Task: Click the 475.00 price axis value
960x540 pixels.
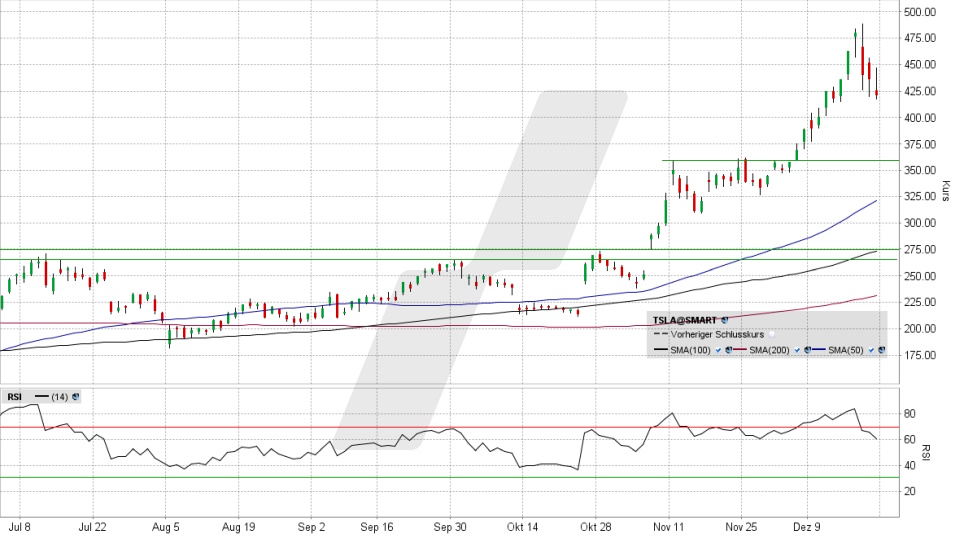Action: pyautogui.click(x=920, y=38)
